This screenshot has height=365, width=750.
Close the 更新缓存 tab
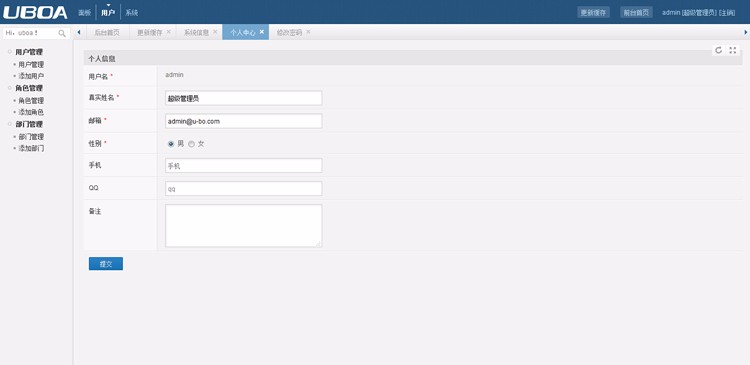point(168,32)
